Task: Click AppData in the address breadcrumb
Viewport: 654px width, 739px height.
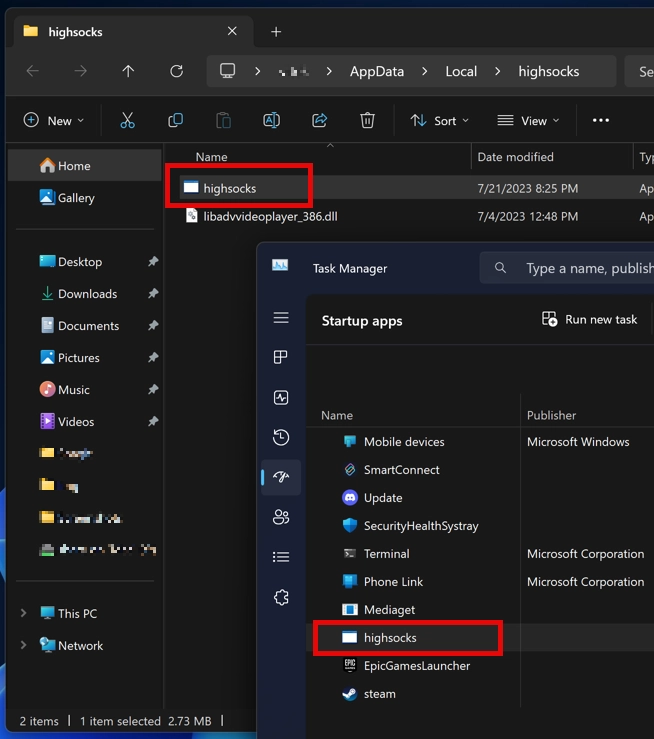Action: [x=376, y=71]
